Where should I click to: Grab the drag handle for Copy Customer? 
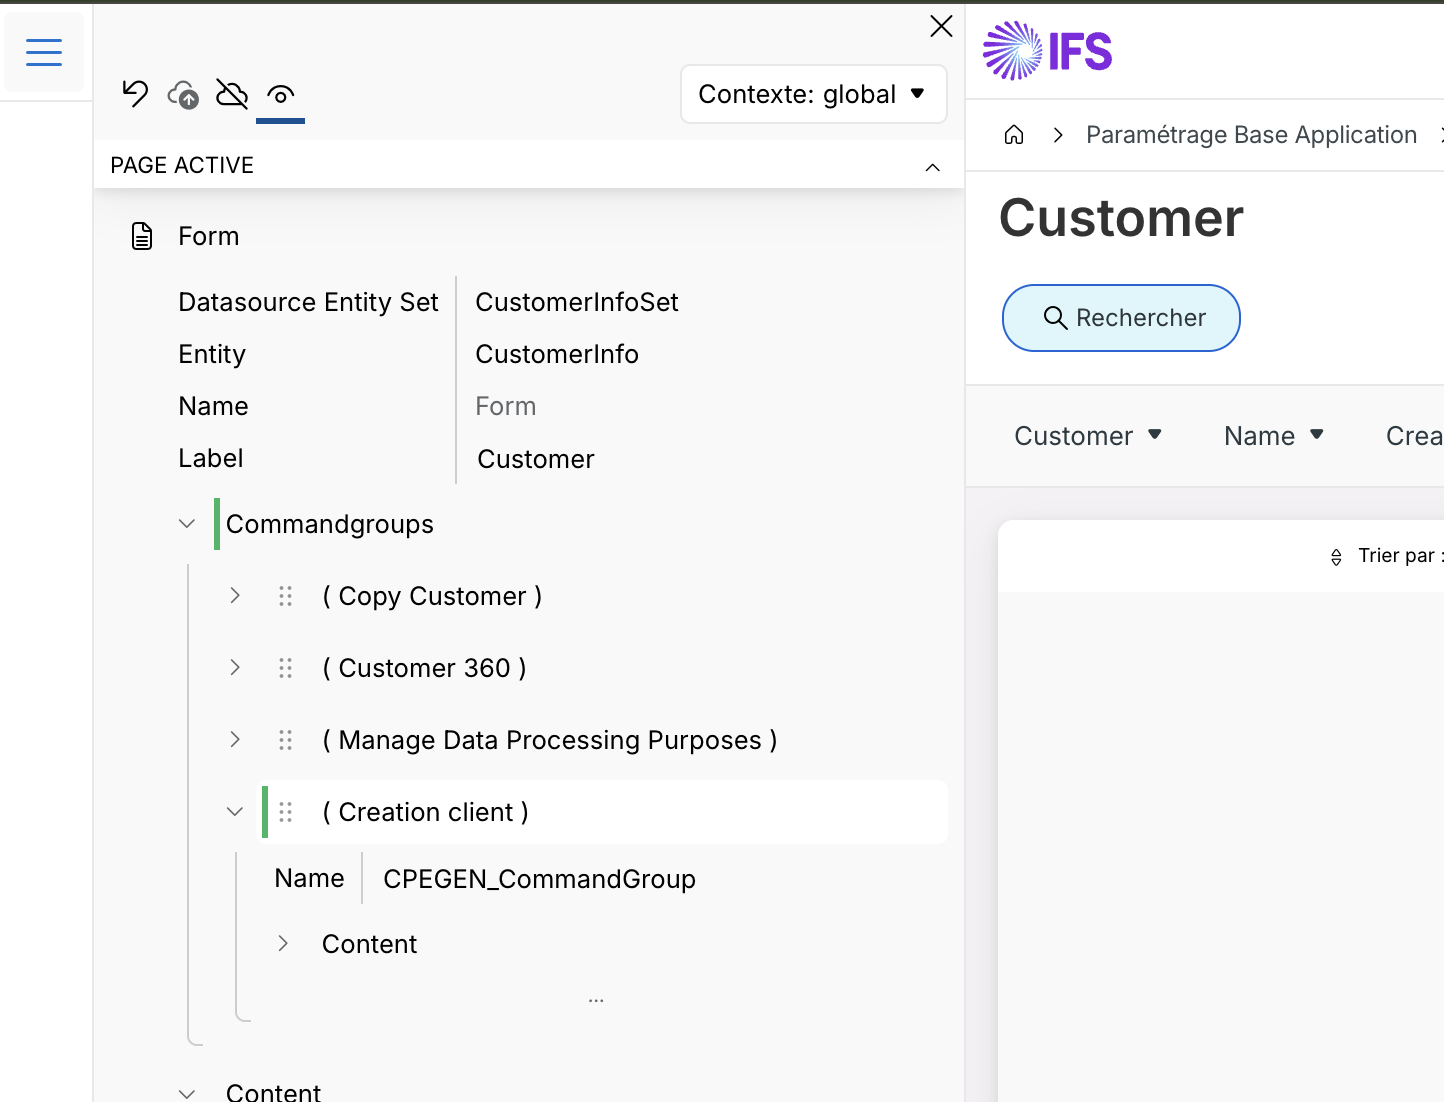point(285,596)
